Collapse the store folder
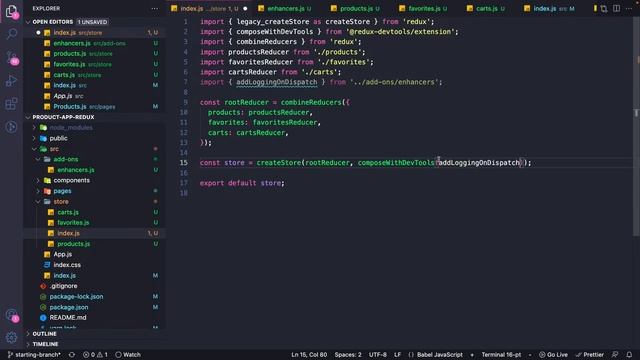The height and width of the screenshot is (360, 640). pyautogui.click(x=38, y=202)
